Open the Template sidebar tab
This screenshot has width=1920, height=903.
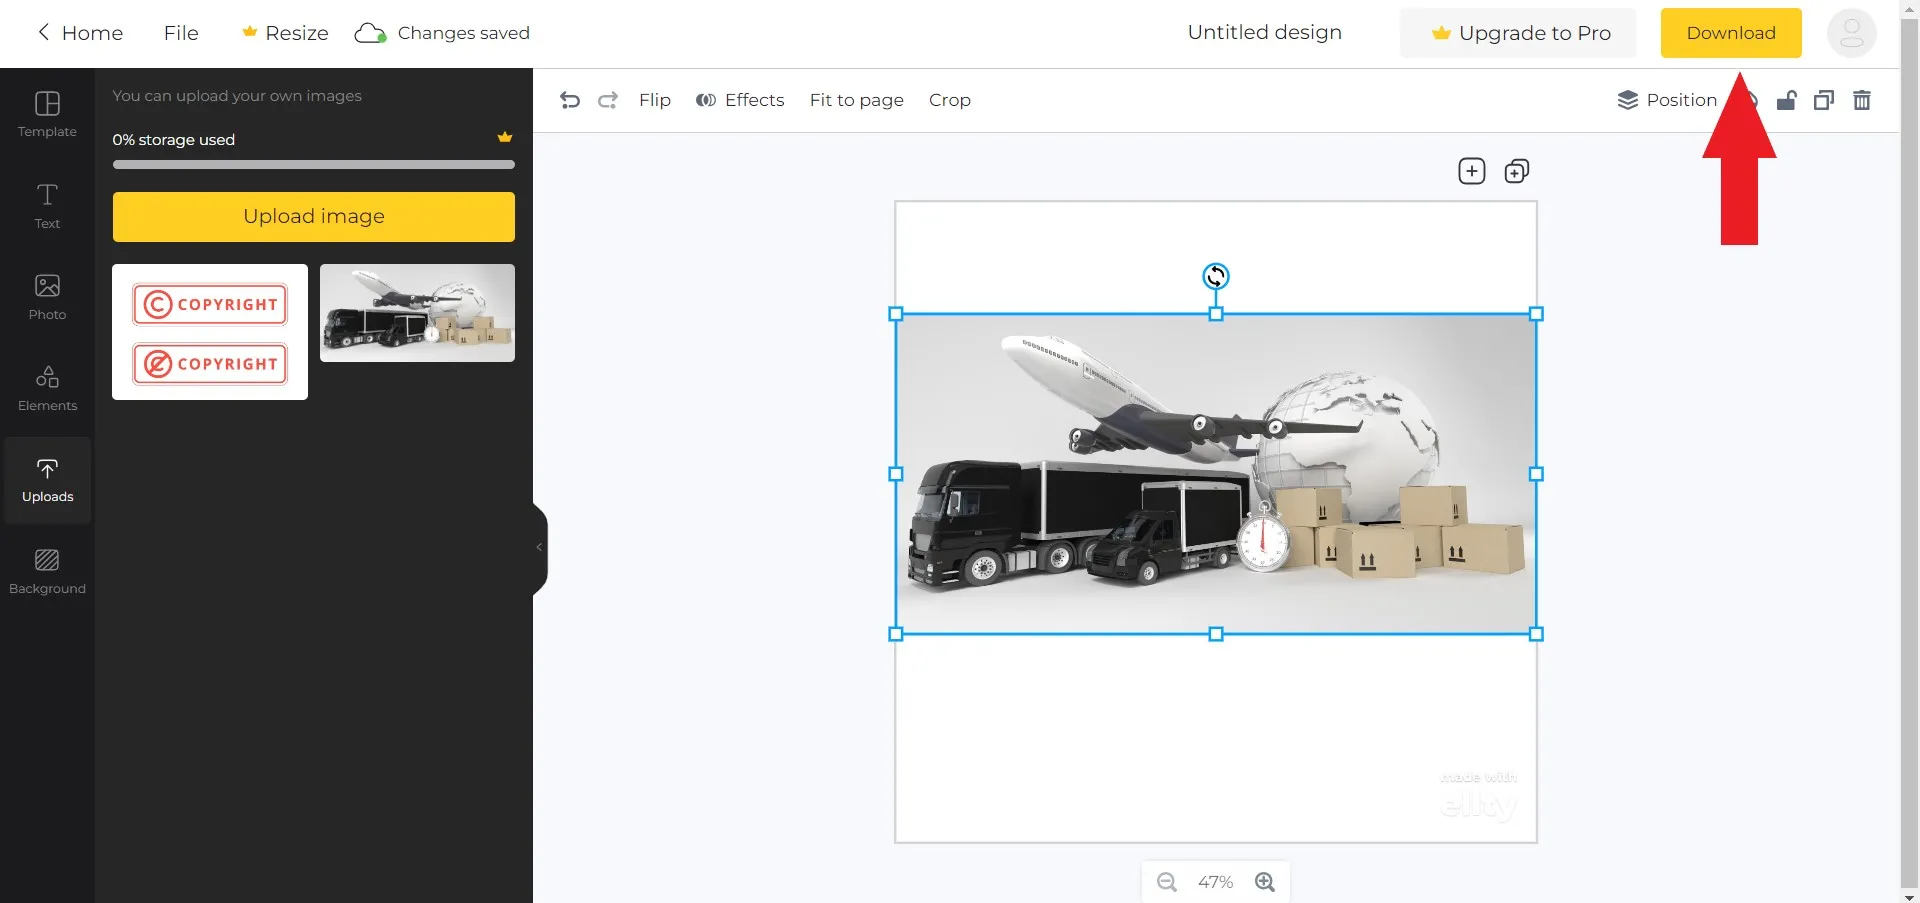coord(47,114)
